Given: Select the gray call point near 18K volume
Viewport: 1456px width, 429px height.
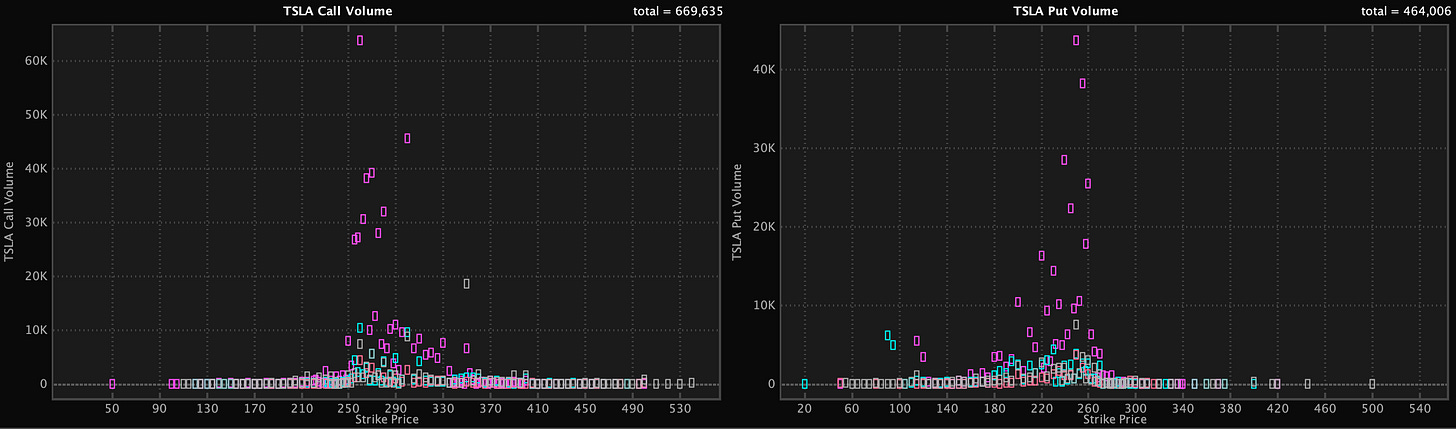Looking at the screenshot, I should coord(466,283).
